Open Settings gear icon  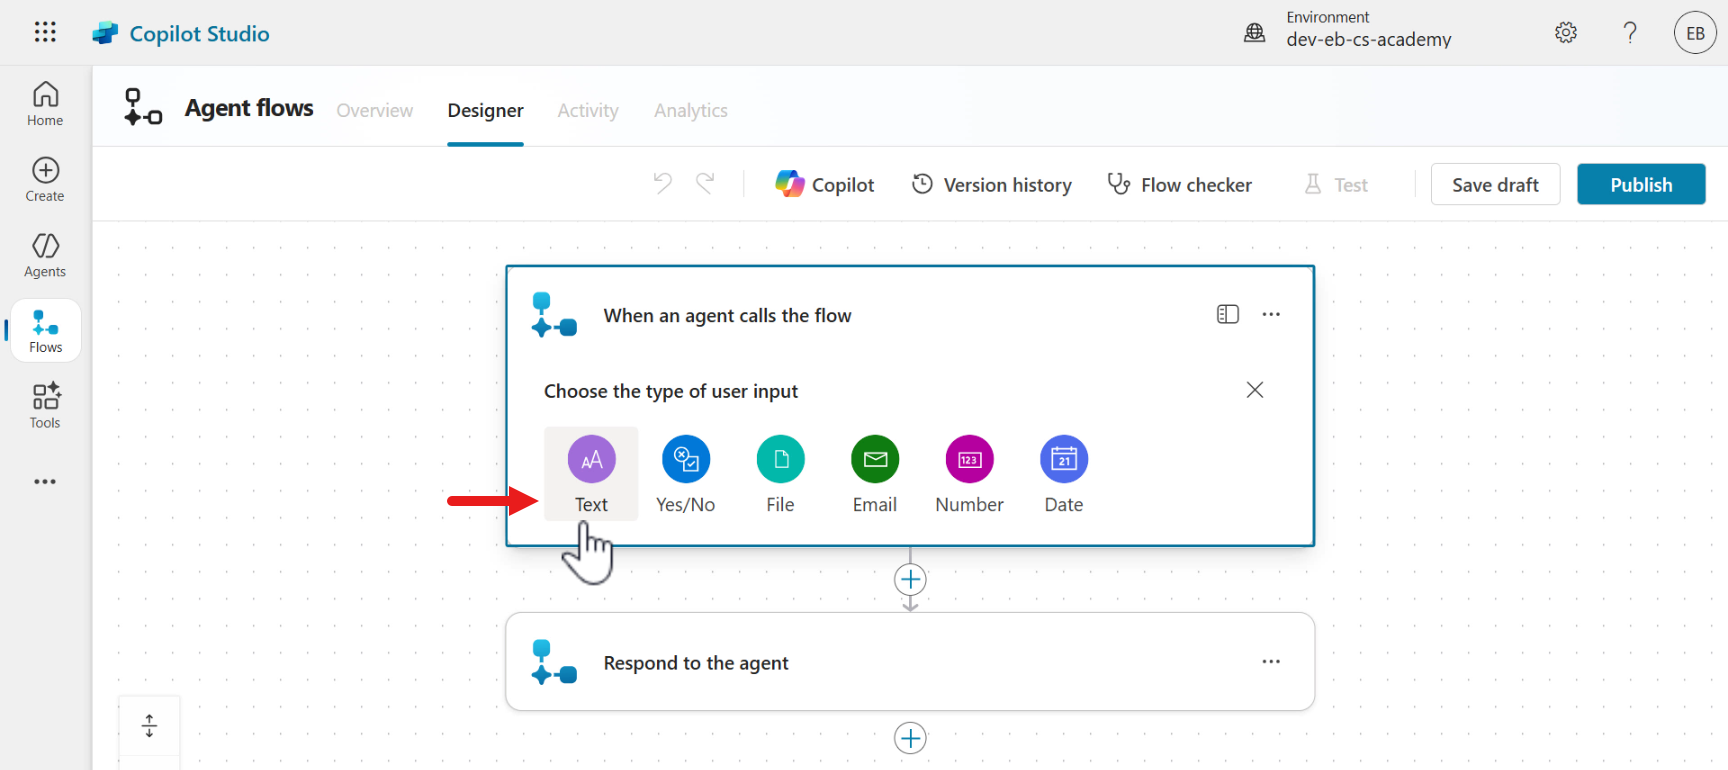click(x=1566, y=33)
